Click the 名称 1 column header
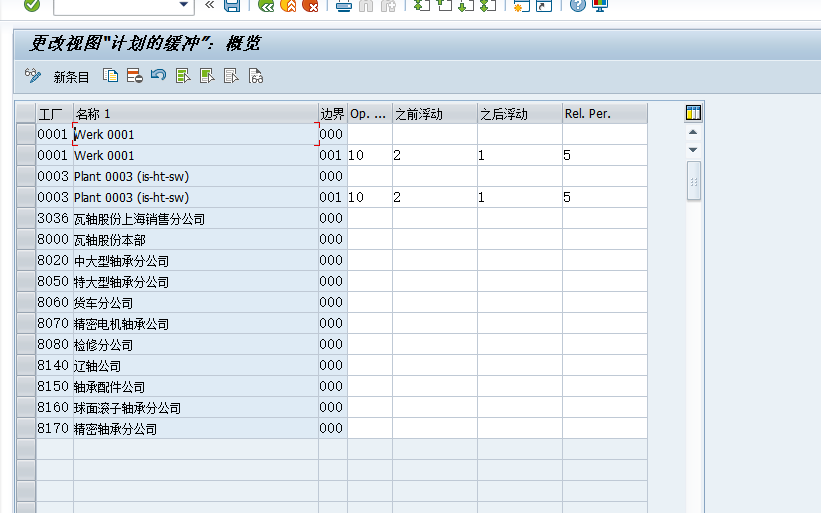This screenshot has height=513, width=821. pyautogui.click(x=196, y=114)
